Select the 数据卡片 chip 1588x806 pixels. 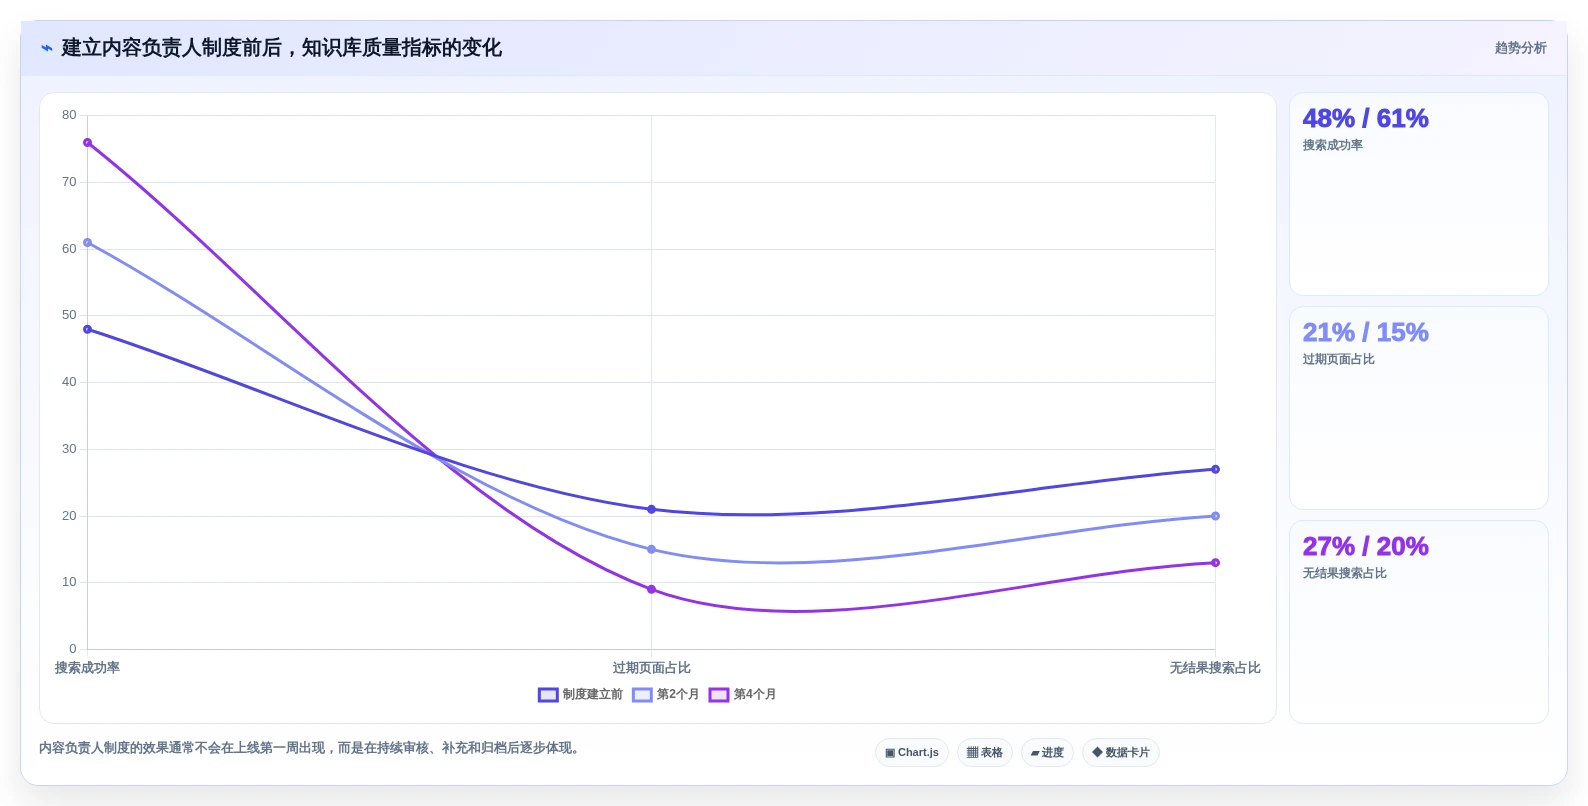coord(1121,752)
